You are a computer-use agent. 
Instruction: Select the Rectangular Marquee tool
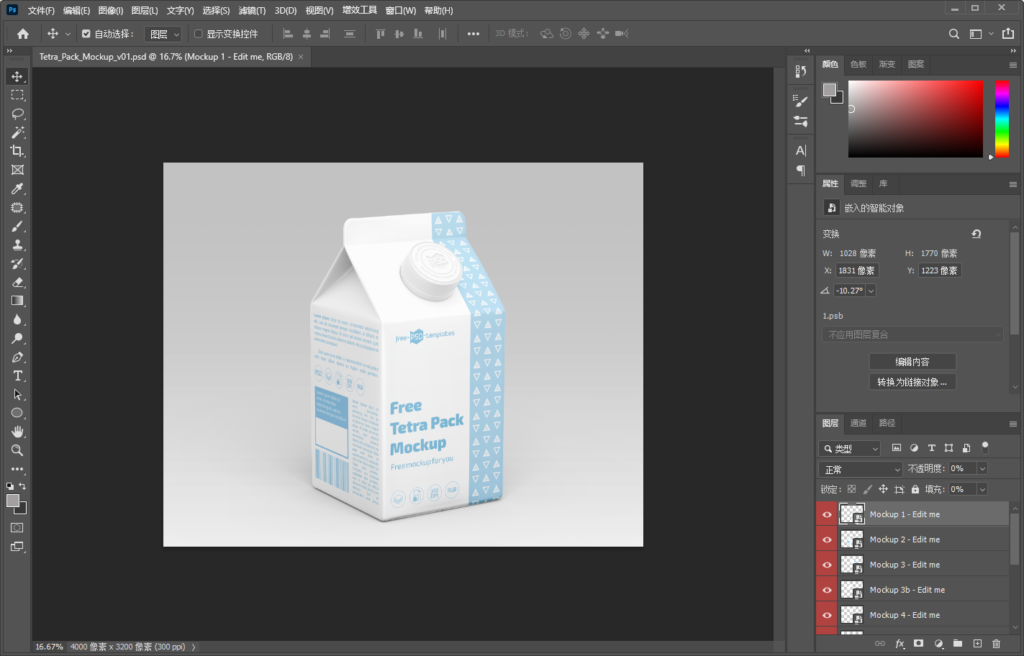click(17, 95)
